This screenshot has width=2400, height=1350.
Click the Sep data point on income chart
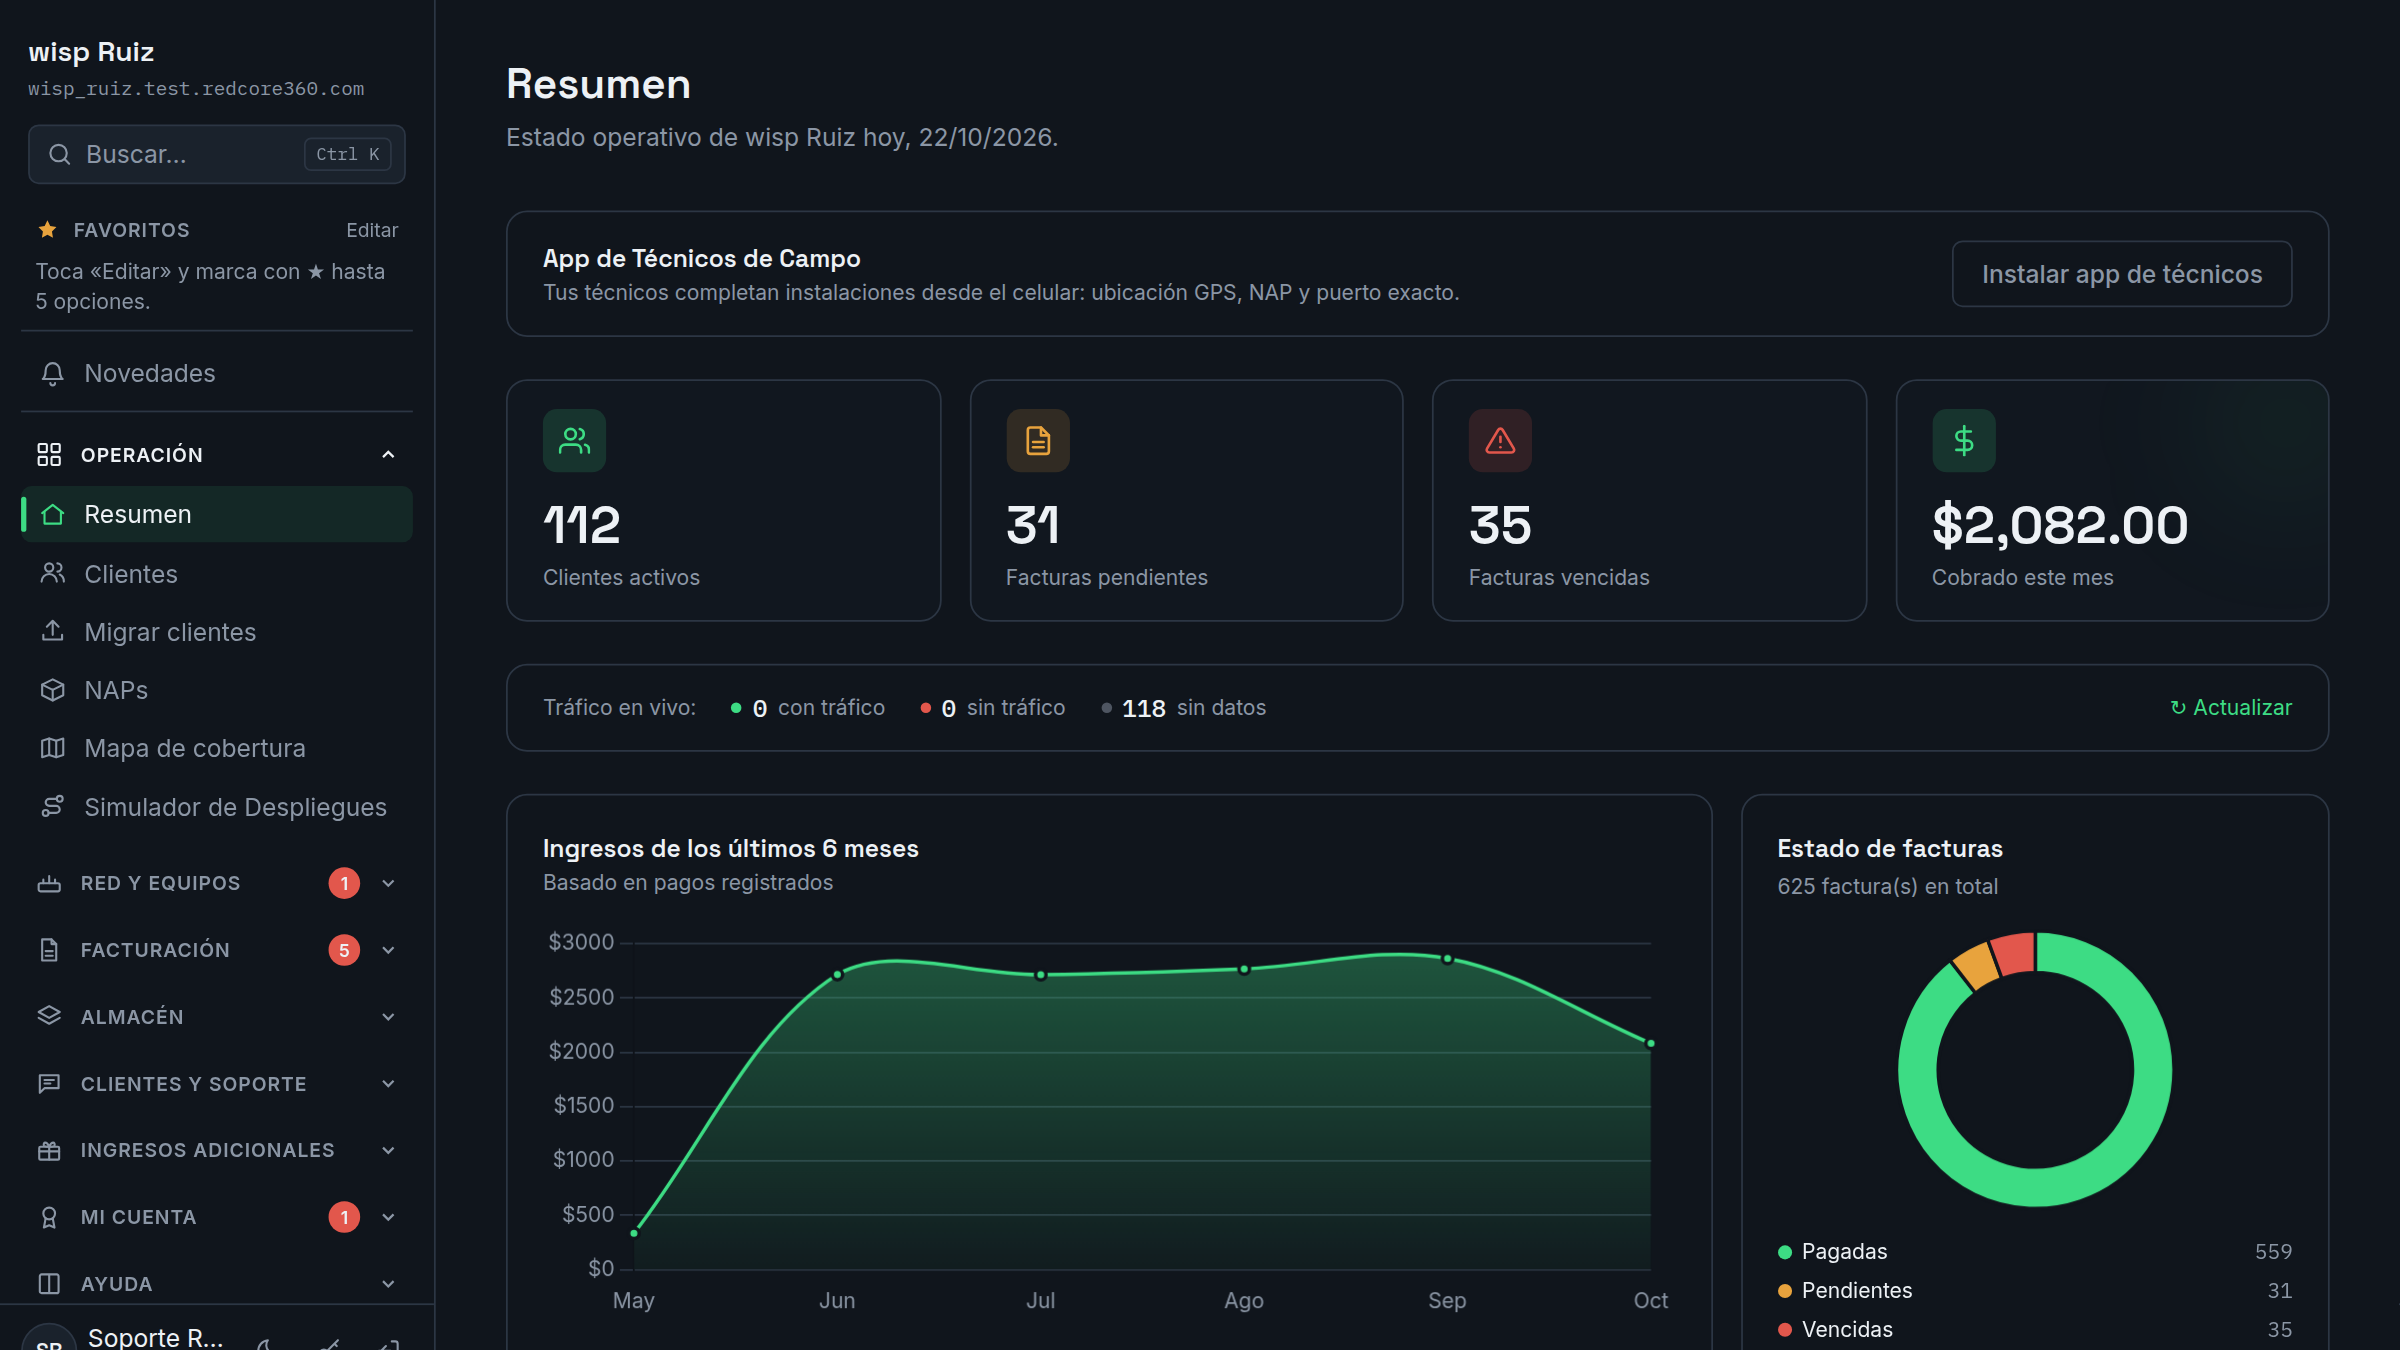[1447, 958]
